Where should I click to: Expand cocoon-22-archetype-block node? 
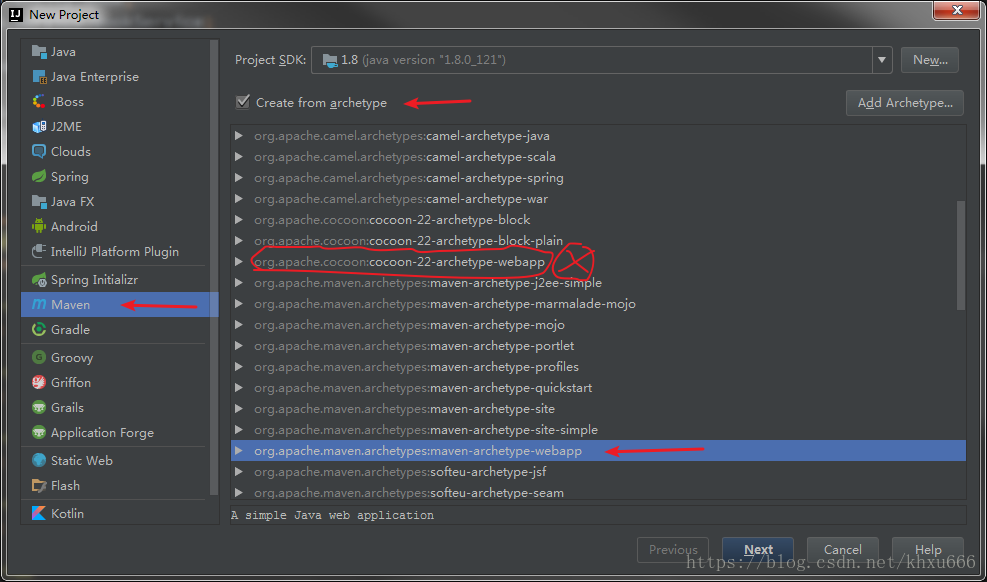coord(239,220)
